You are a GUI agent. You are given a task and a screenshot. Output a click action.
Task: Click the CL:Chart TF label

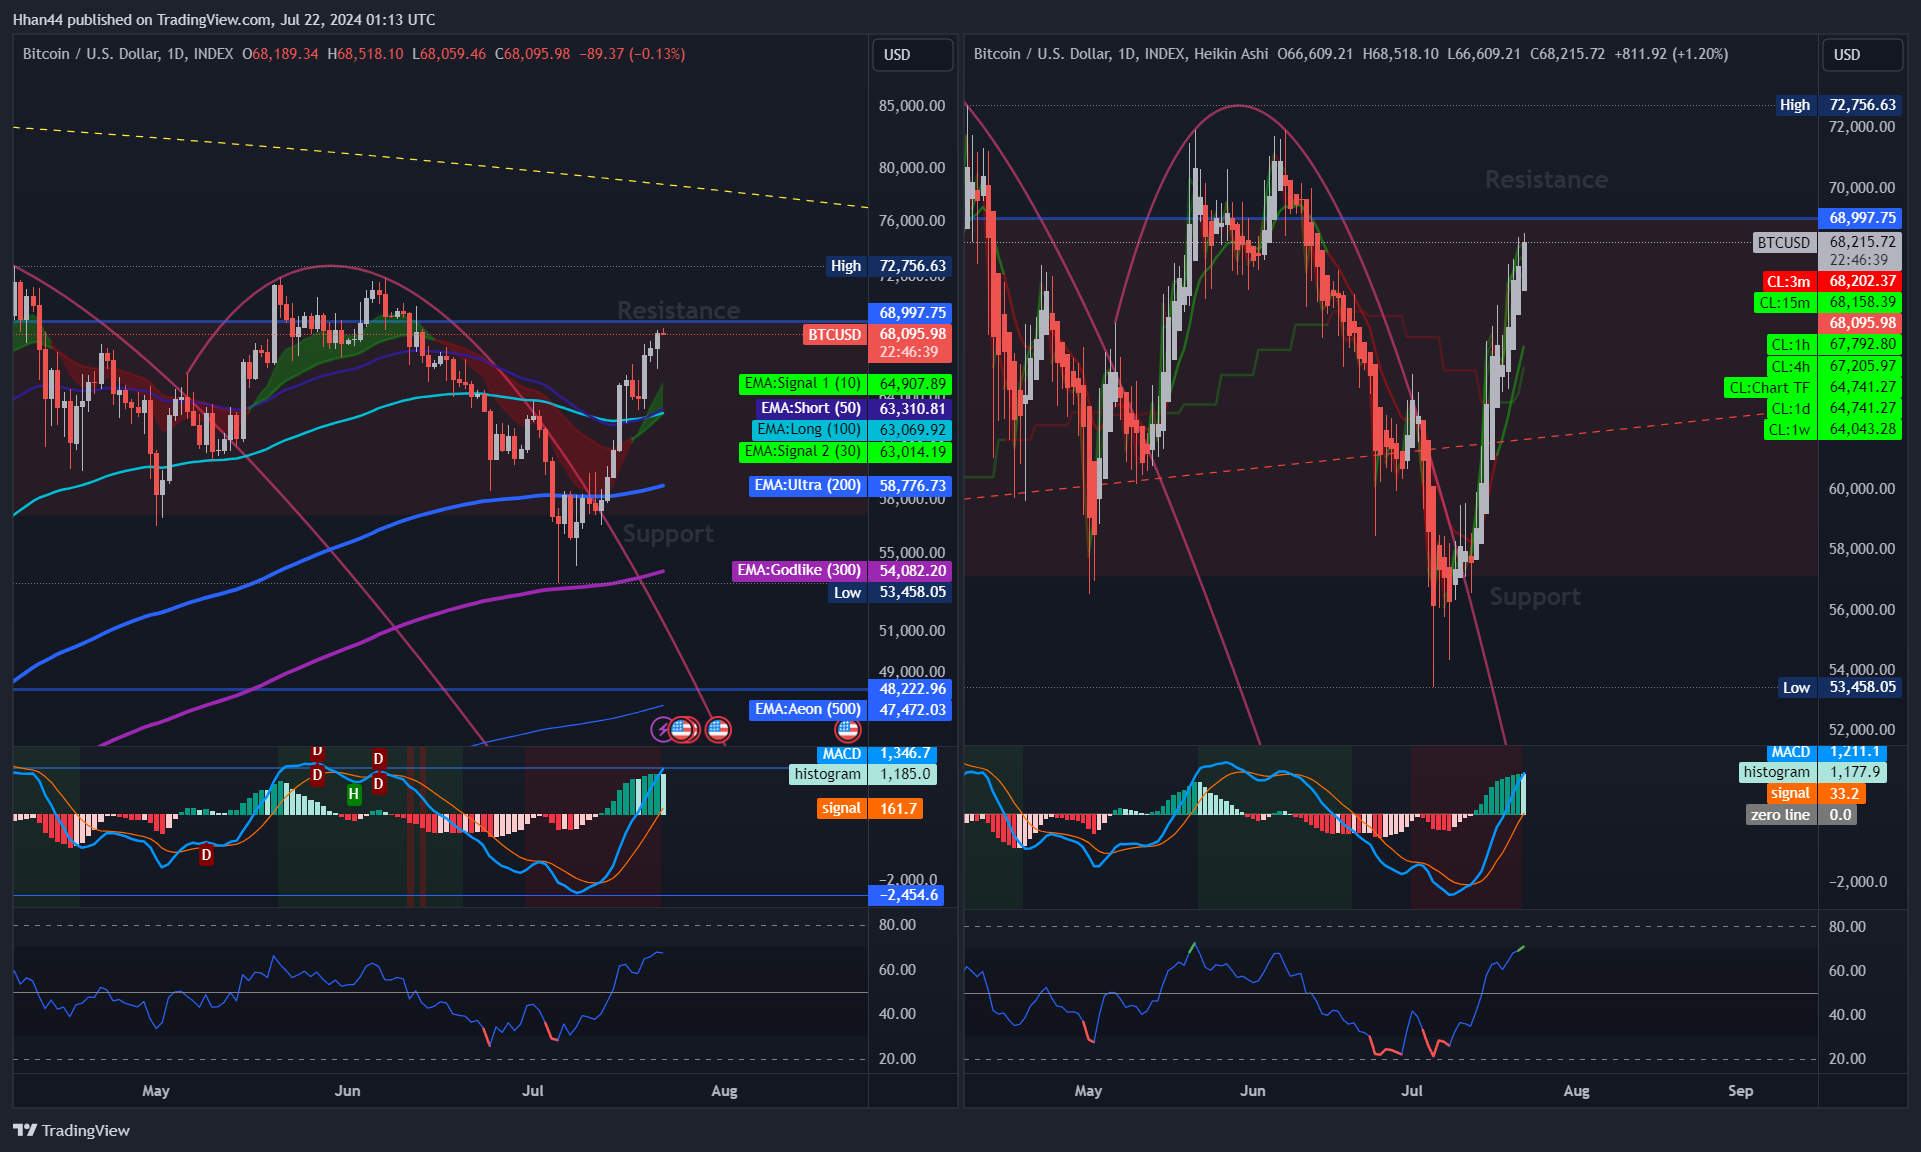coord(1769,388)
